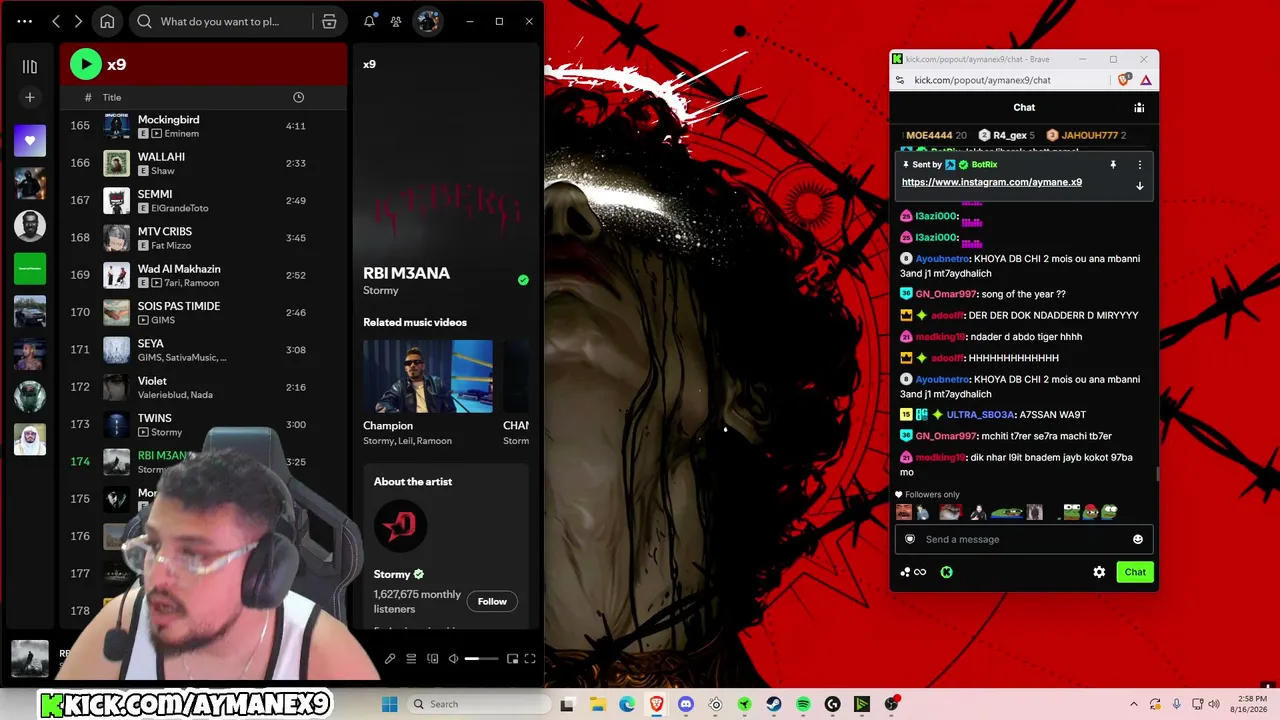Image resolution: width=1280 pixels, height=720 pixels.
Task: Unpin the BotRix pinned message
Action: (x=1113, y=165)
